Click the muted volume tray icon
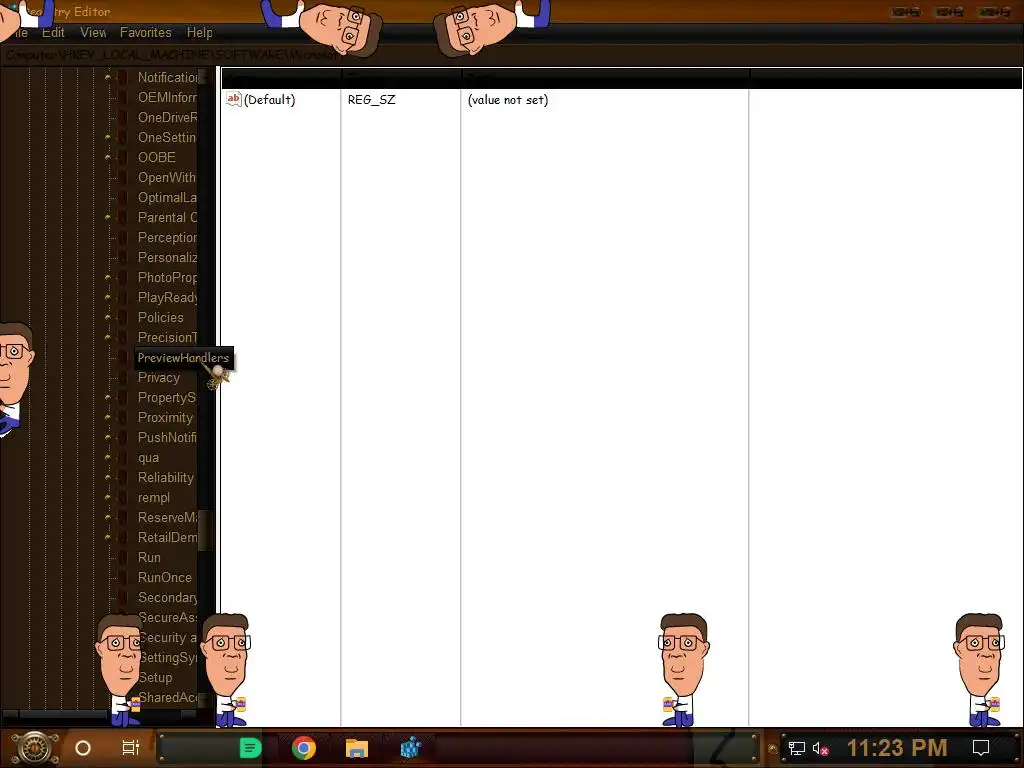 pos(821,748)
